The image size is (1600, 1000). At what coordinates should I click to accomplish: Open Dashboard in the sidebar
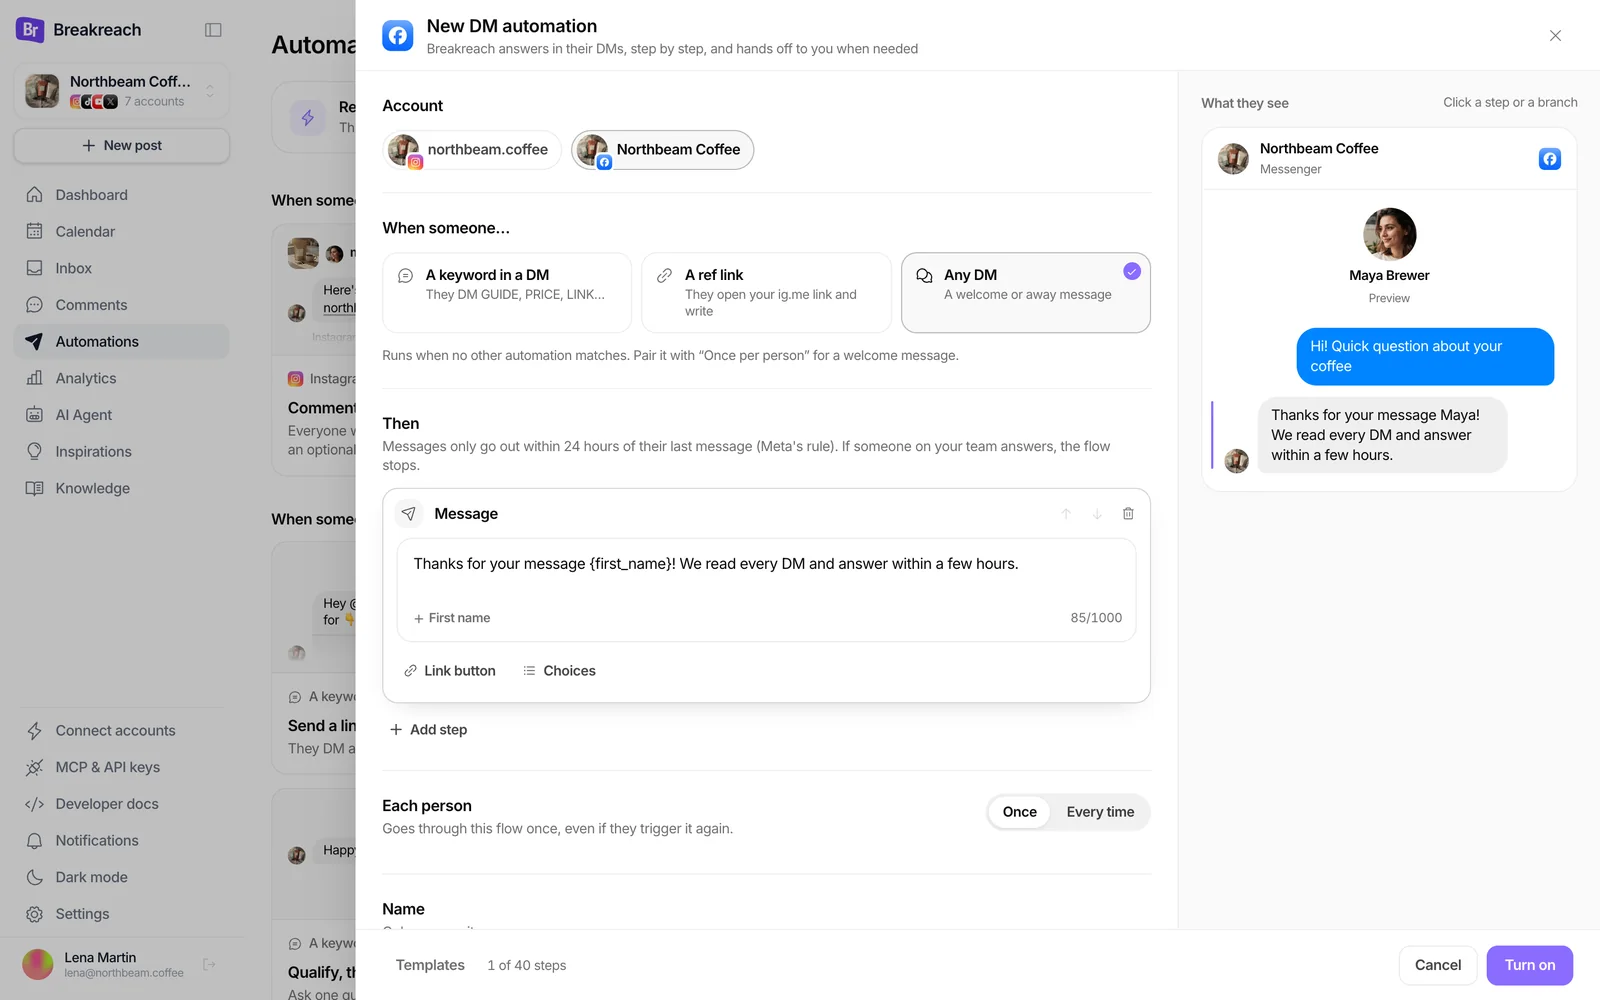click(x=121, y=195)
